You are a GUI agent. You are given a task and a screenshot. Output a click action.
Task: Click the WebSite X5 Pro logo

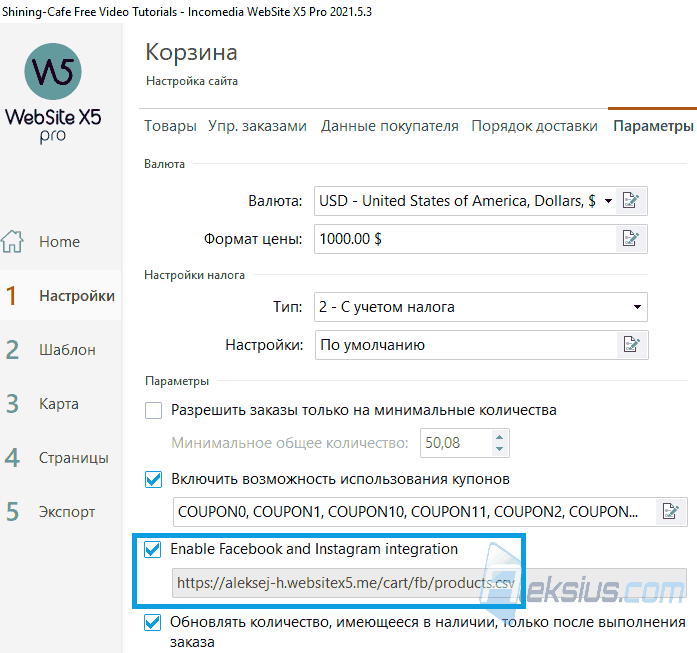coord(53,93)
